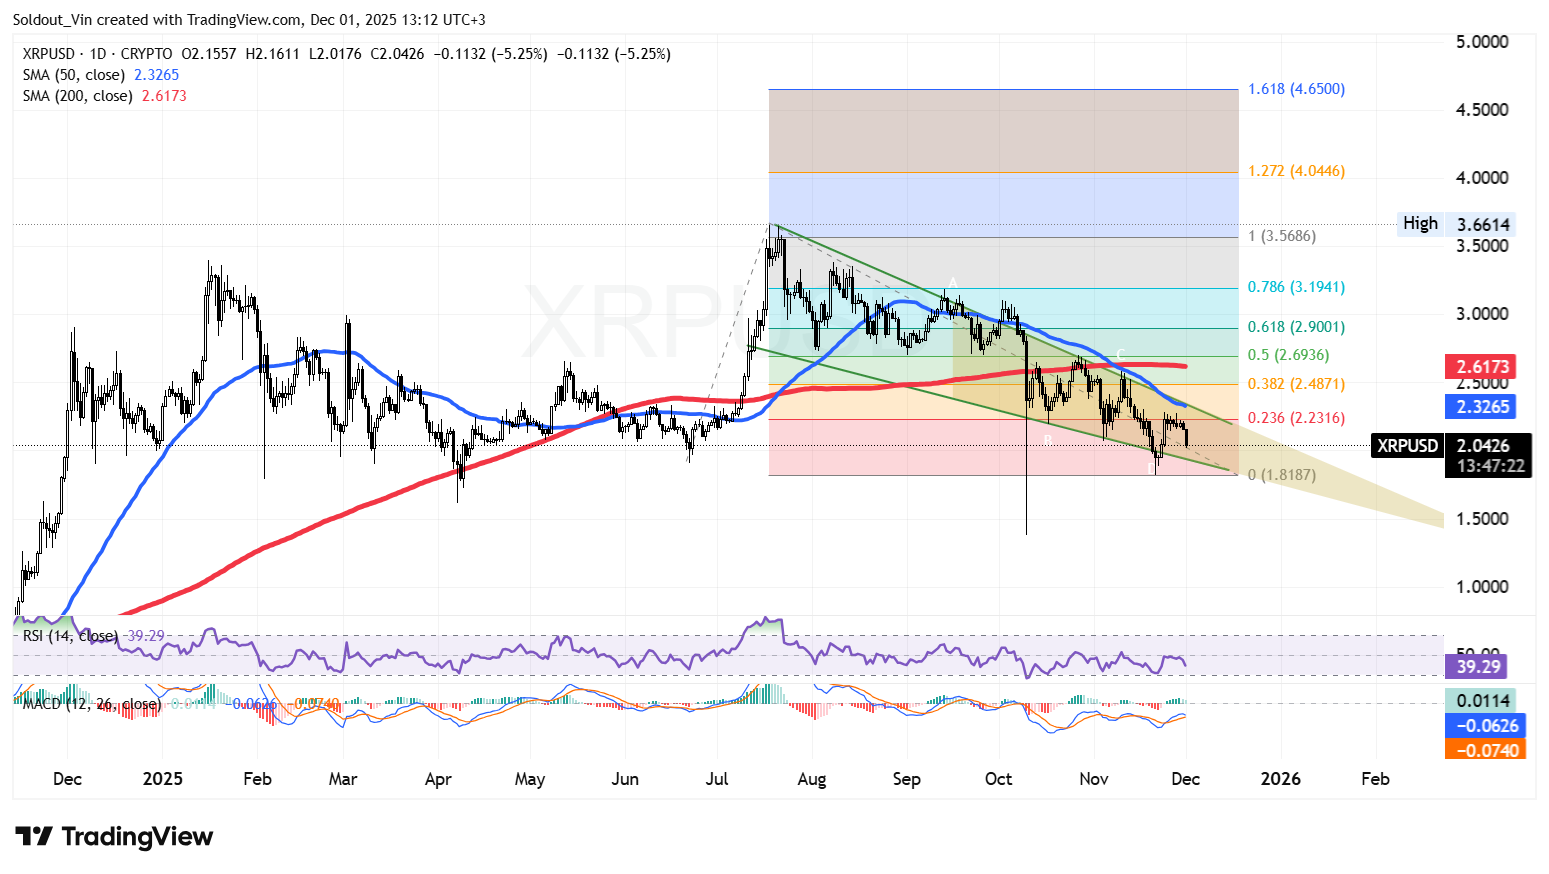This screenshot has height=874, width=1549.
Task: Click the TradingView logo
Action: pos(115,837)
